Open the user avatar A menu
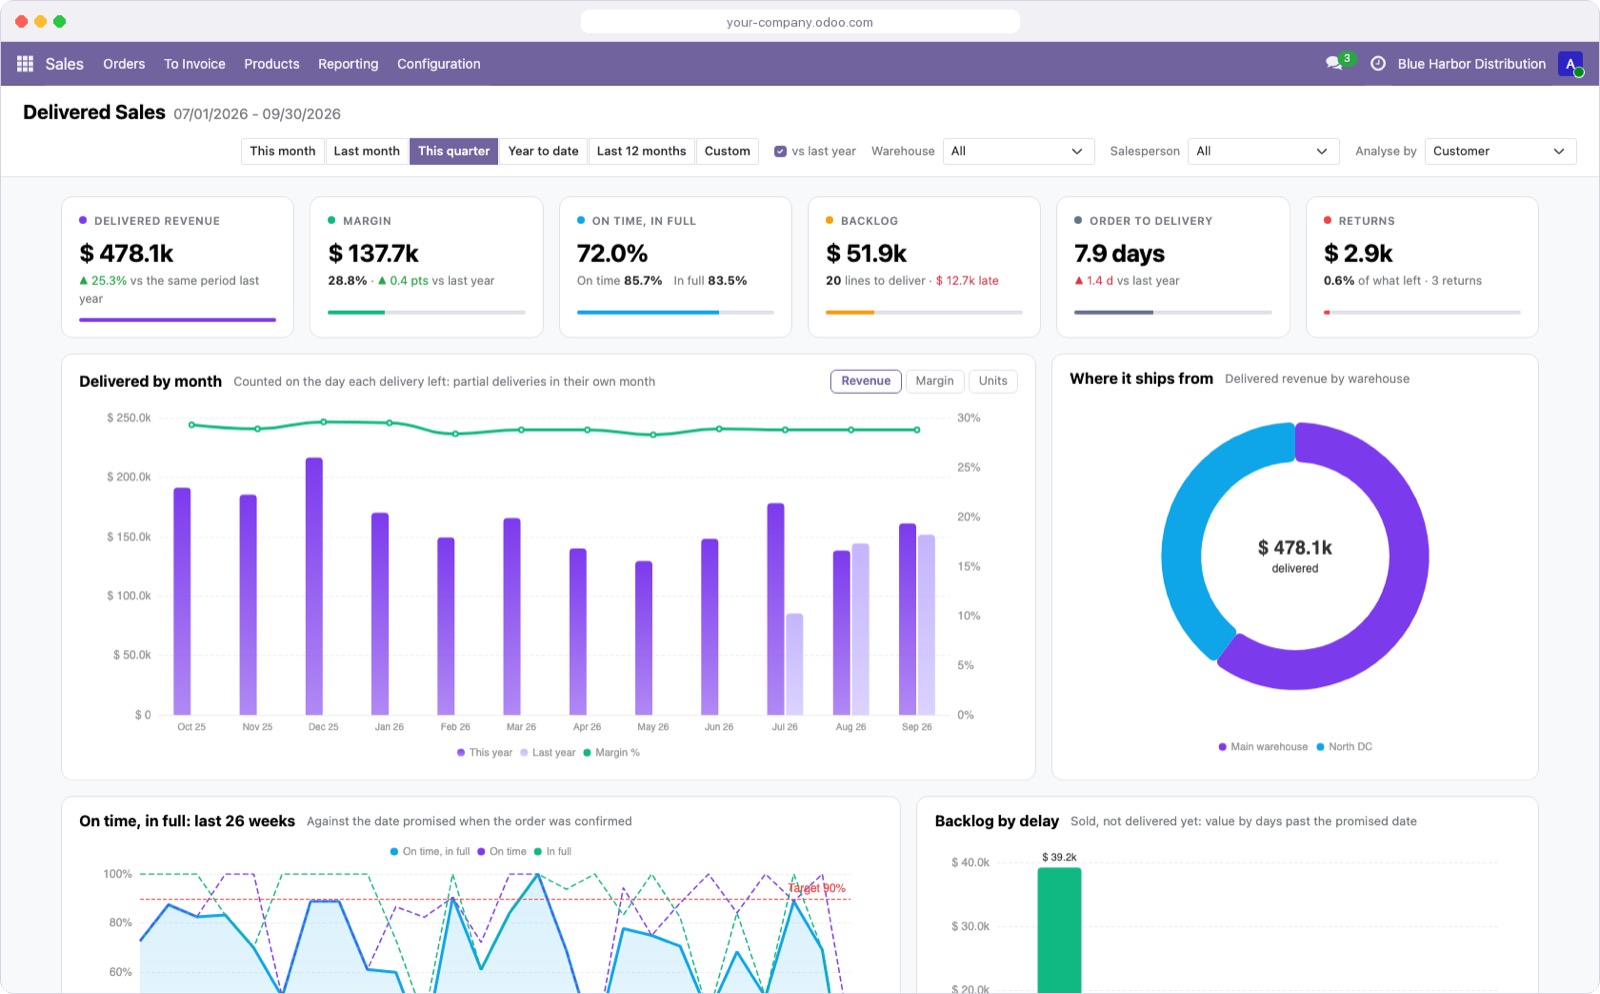 (1570, 64)
